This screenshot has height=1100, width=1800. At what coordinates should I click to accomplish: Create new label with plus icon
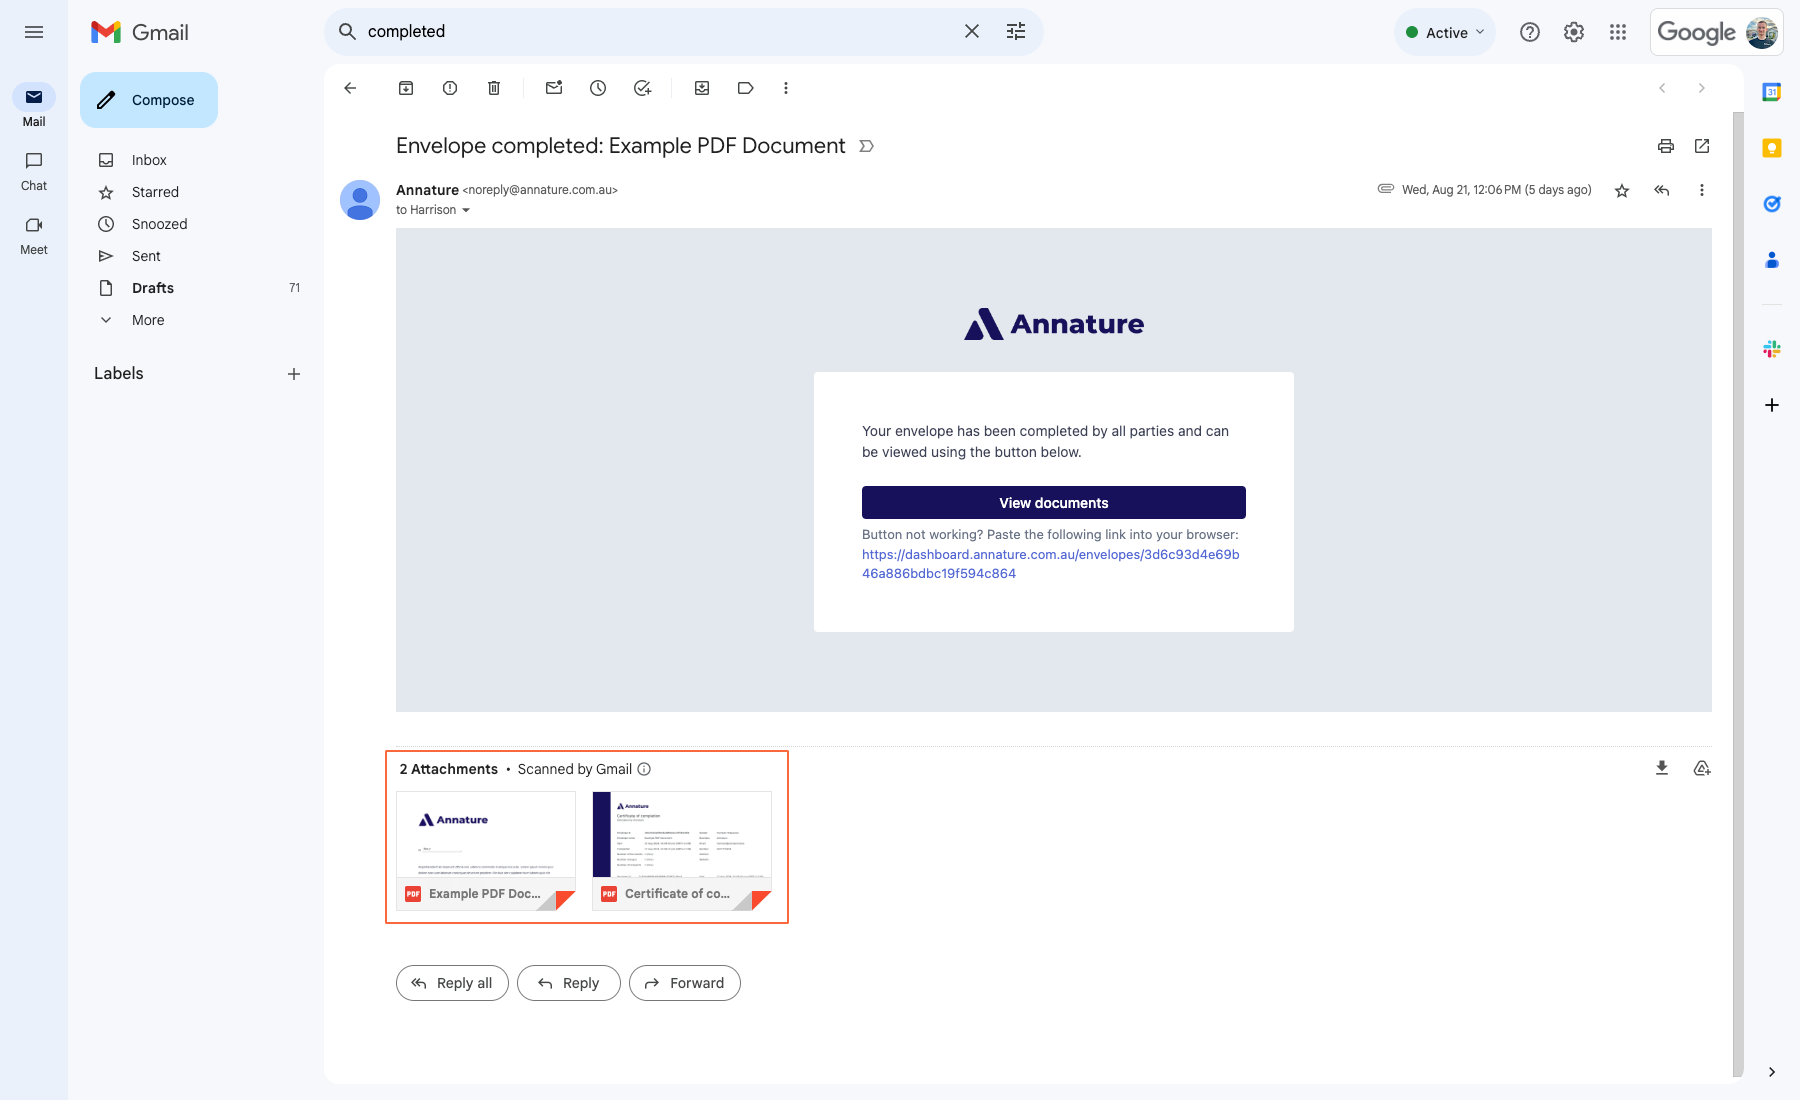pos(294,374)
